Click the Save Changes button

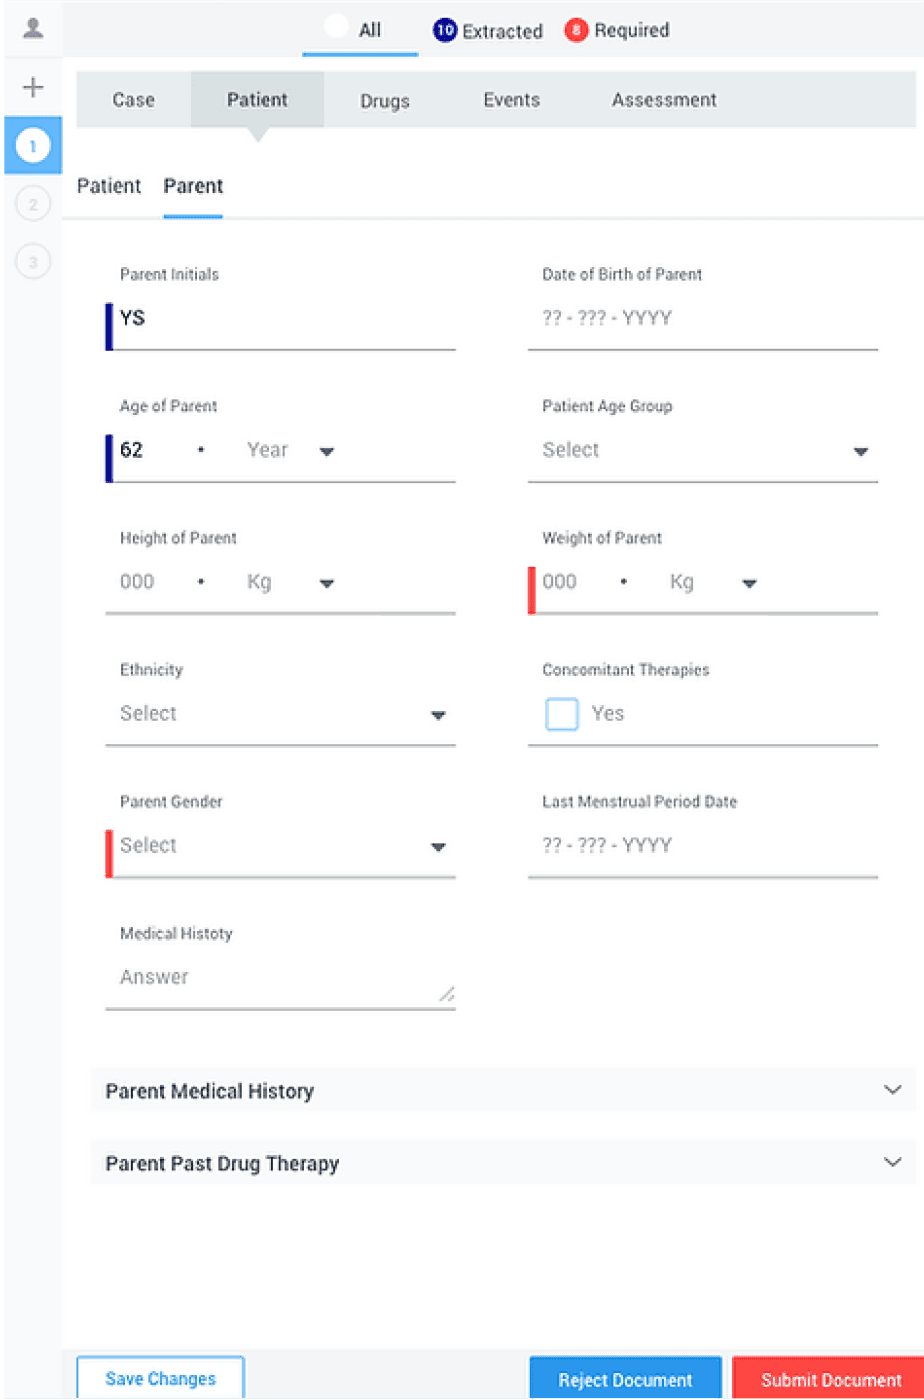160,1379
